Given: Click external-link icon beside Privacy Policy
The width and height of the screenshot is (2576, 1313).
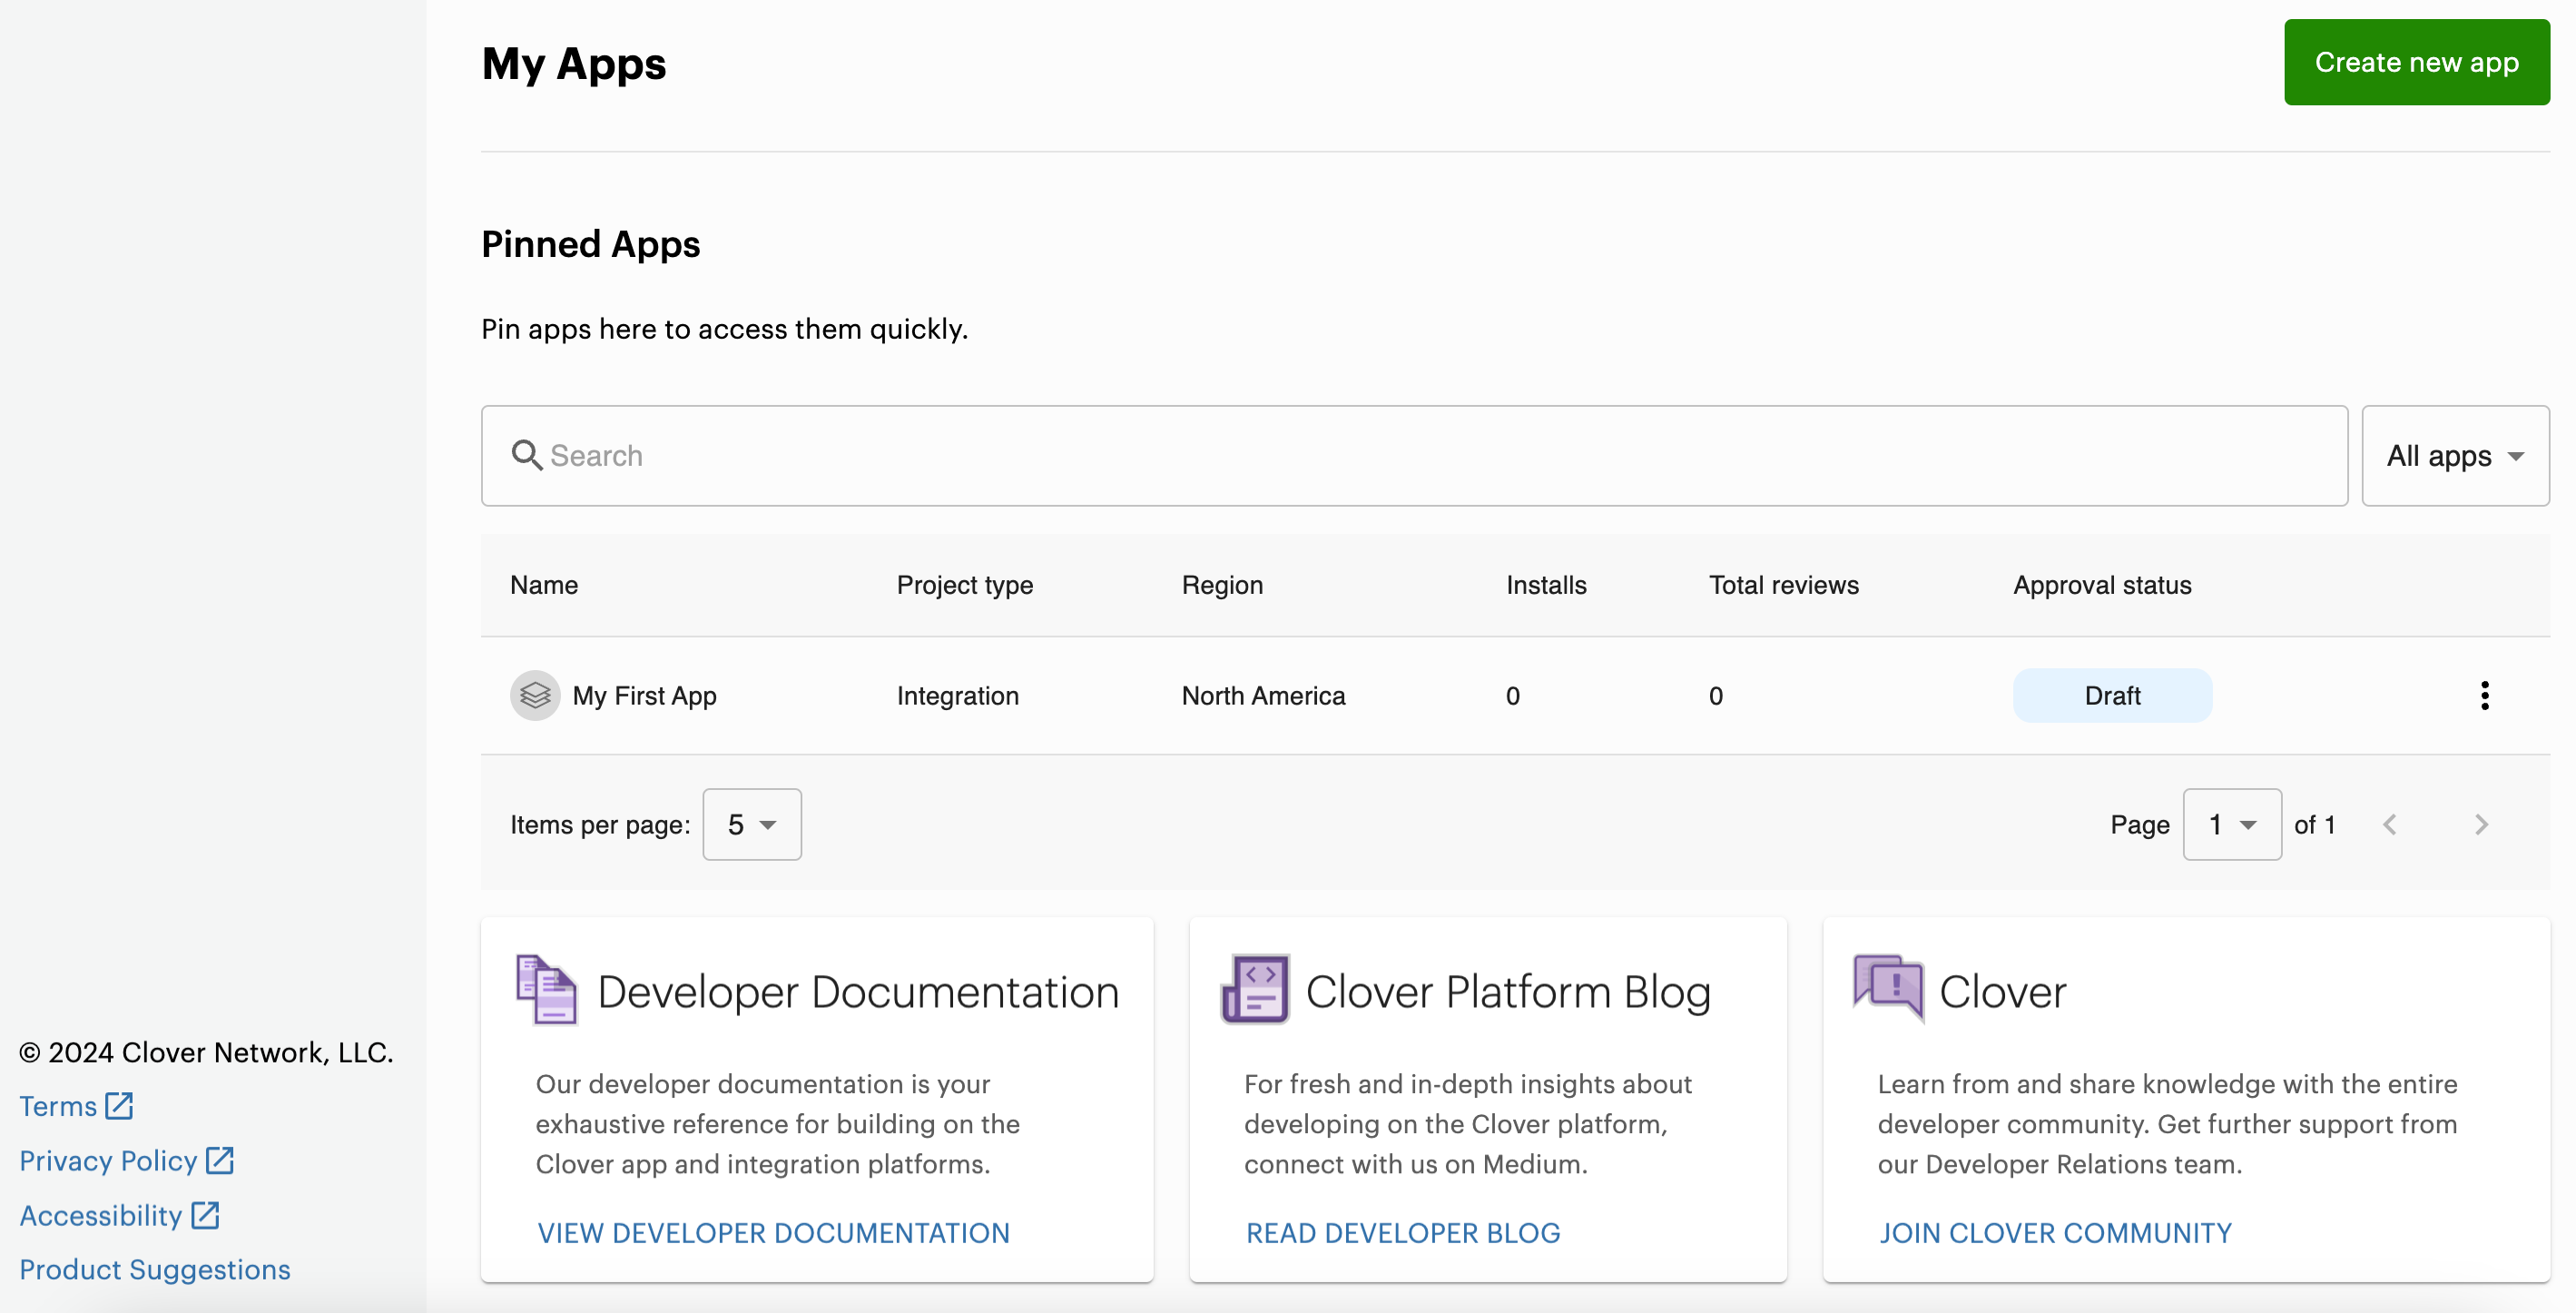Looking at the screenshot, I should pyautogui.click(x=220, y=1160).
